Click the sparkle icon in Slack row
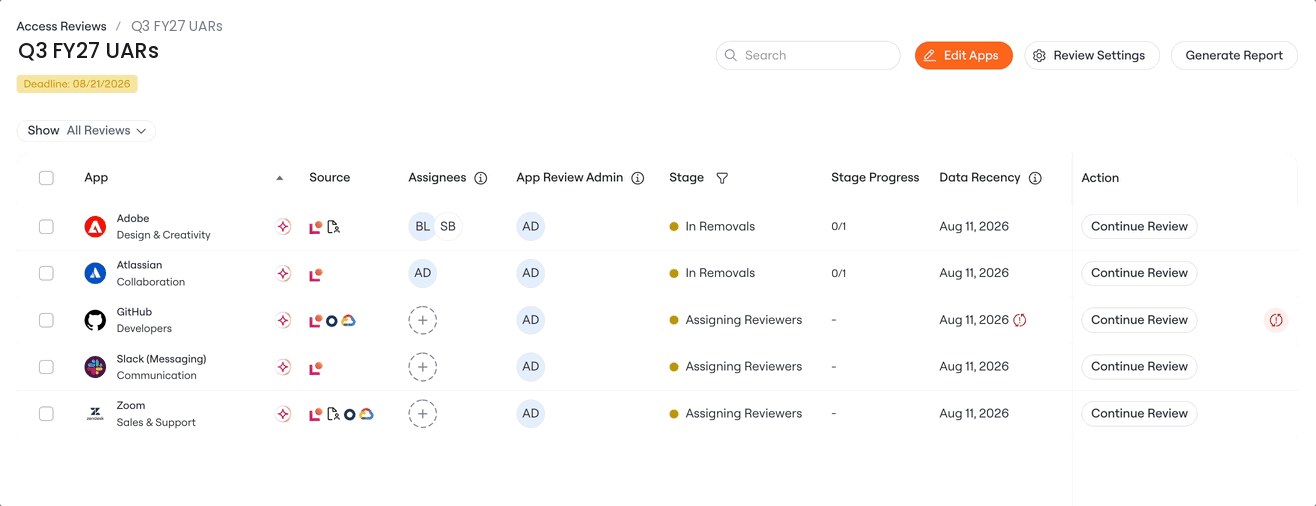Image resolution: width=1316 pixels, height=506 pixels. [x=284, y=367]
